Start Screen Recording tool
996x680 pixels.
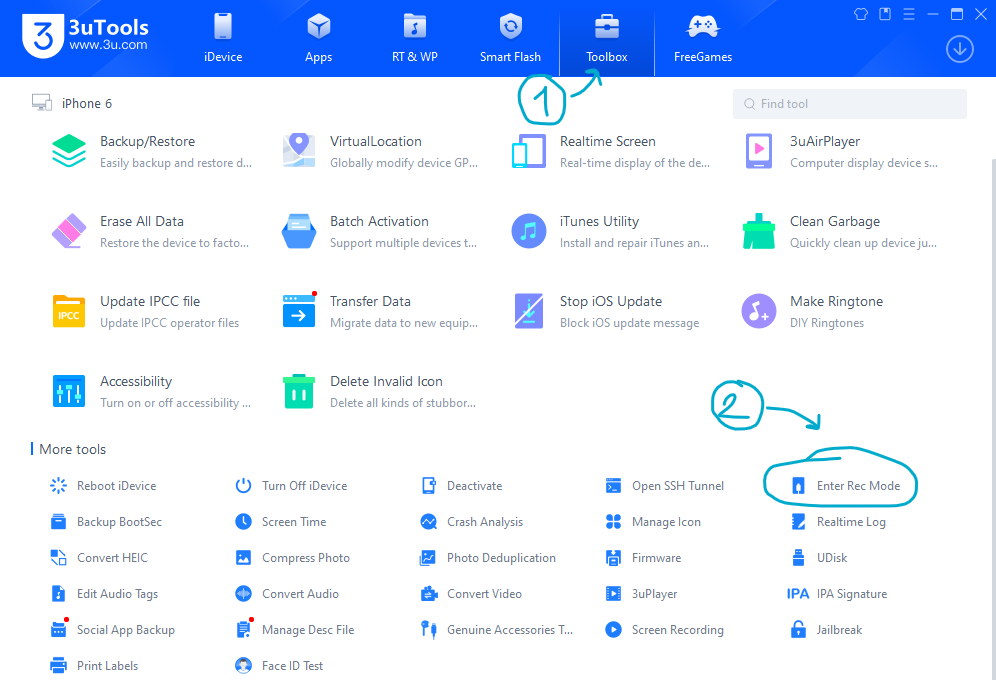tap(664, 630)
